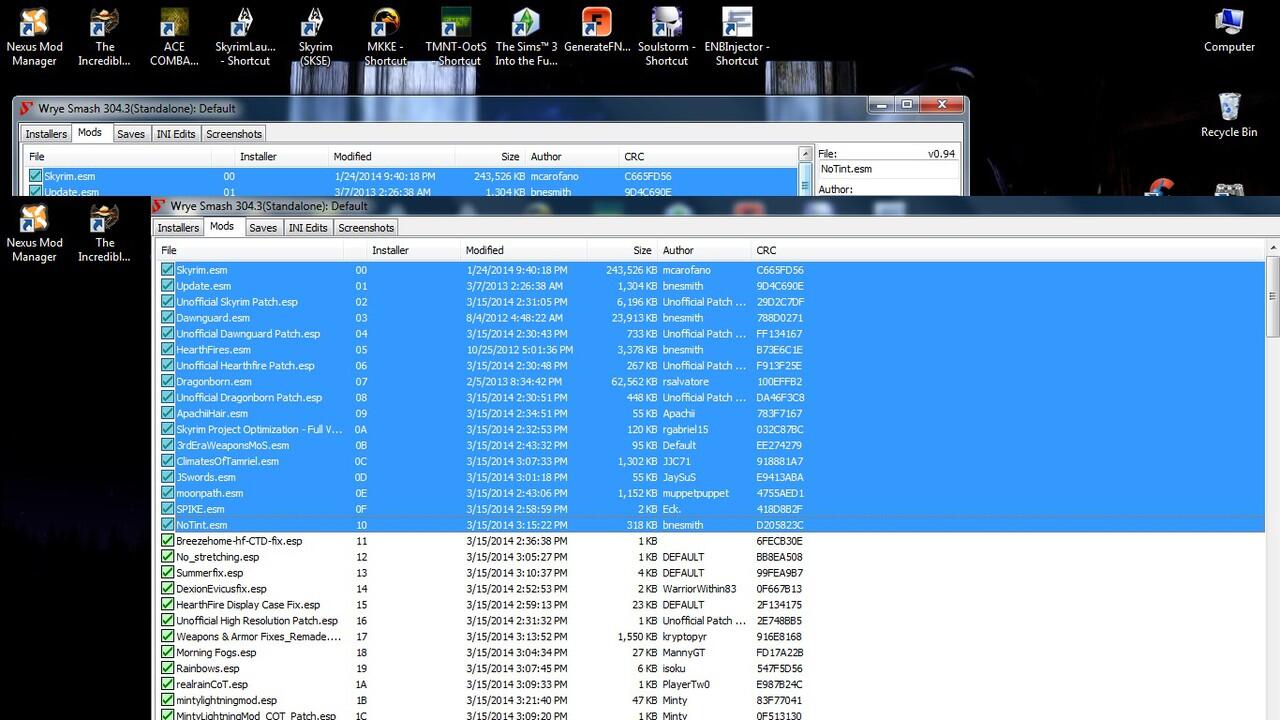Launch Skyrim (SKSE) desktop icon
The width and height of the screenshot is (1280, 720).
click(x=315, y=36)
